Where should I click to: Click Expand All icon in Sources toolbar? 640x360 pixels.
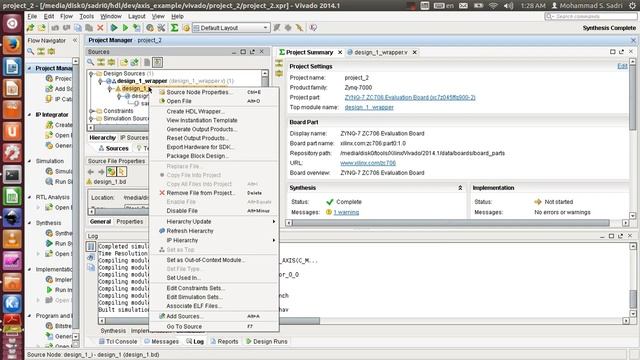[111, 62]
